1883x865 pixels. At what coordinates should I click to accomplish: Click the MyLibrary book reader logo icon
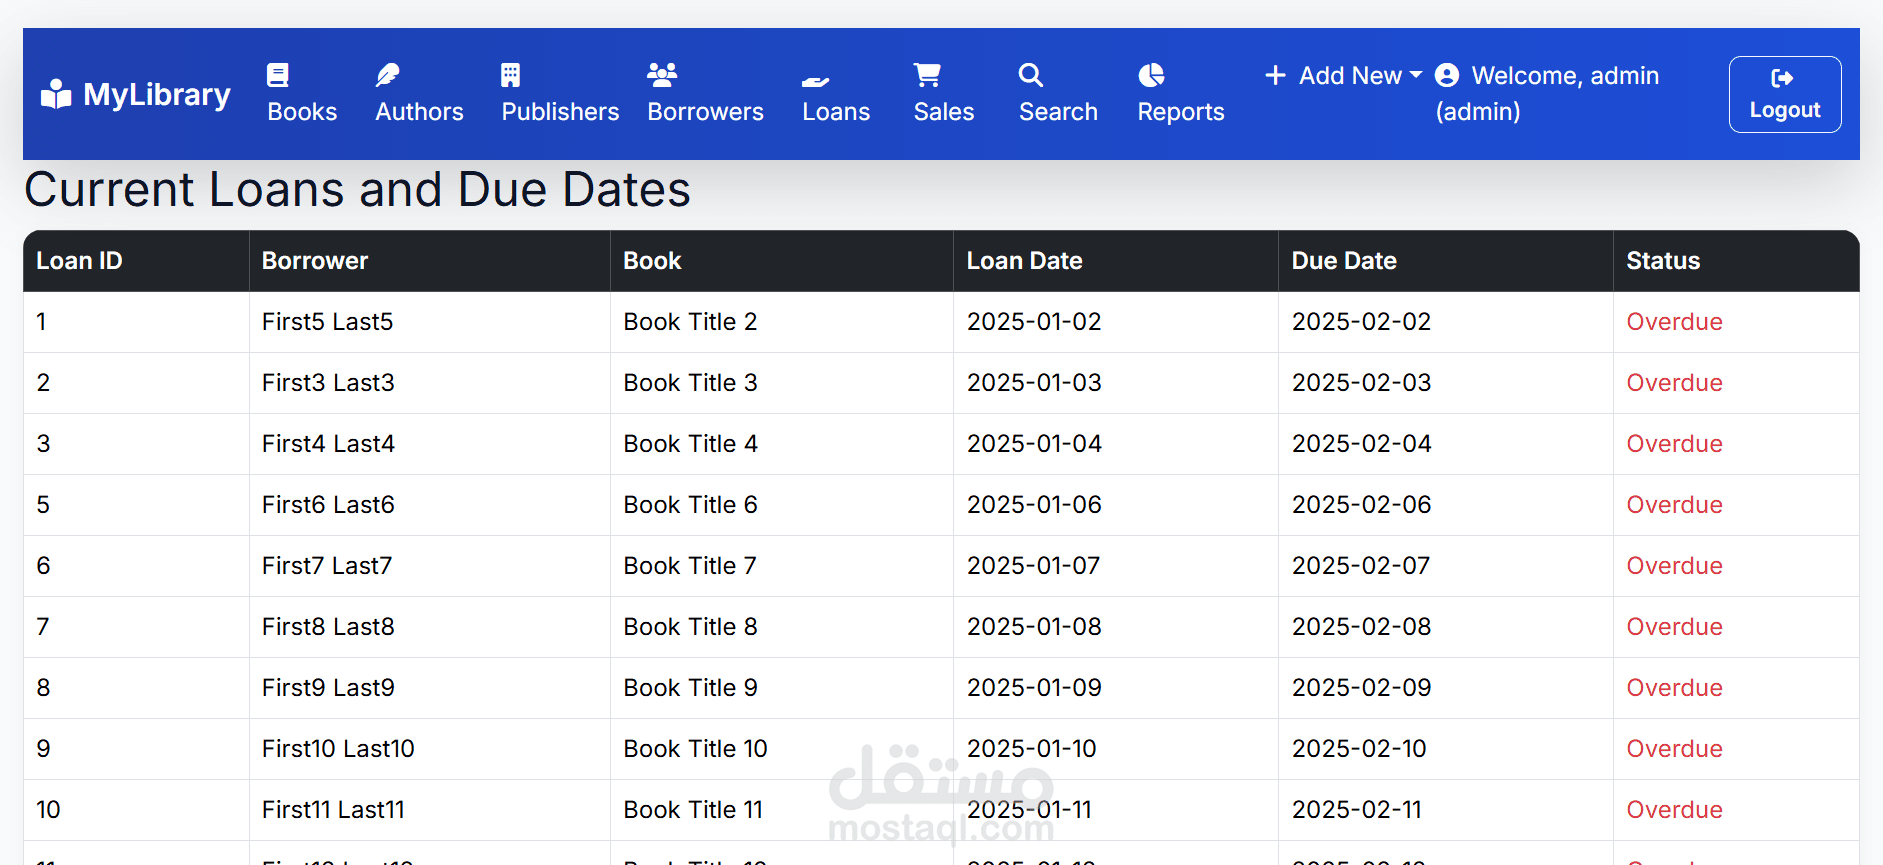point(56,94)
